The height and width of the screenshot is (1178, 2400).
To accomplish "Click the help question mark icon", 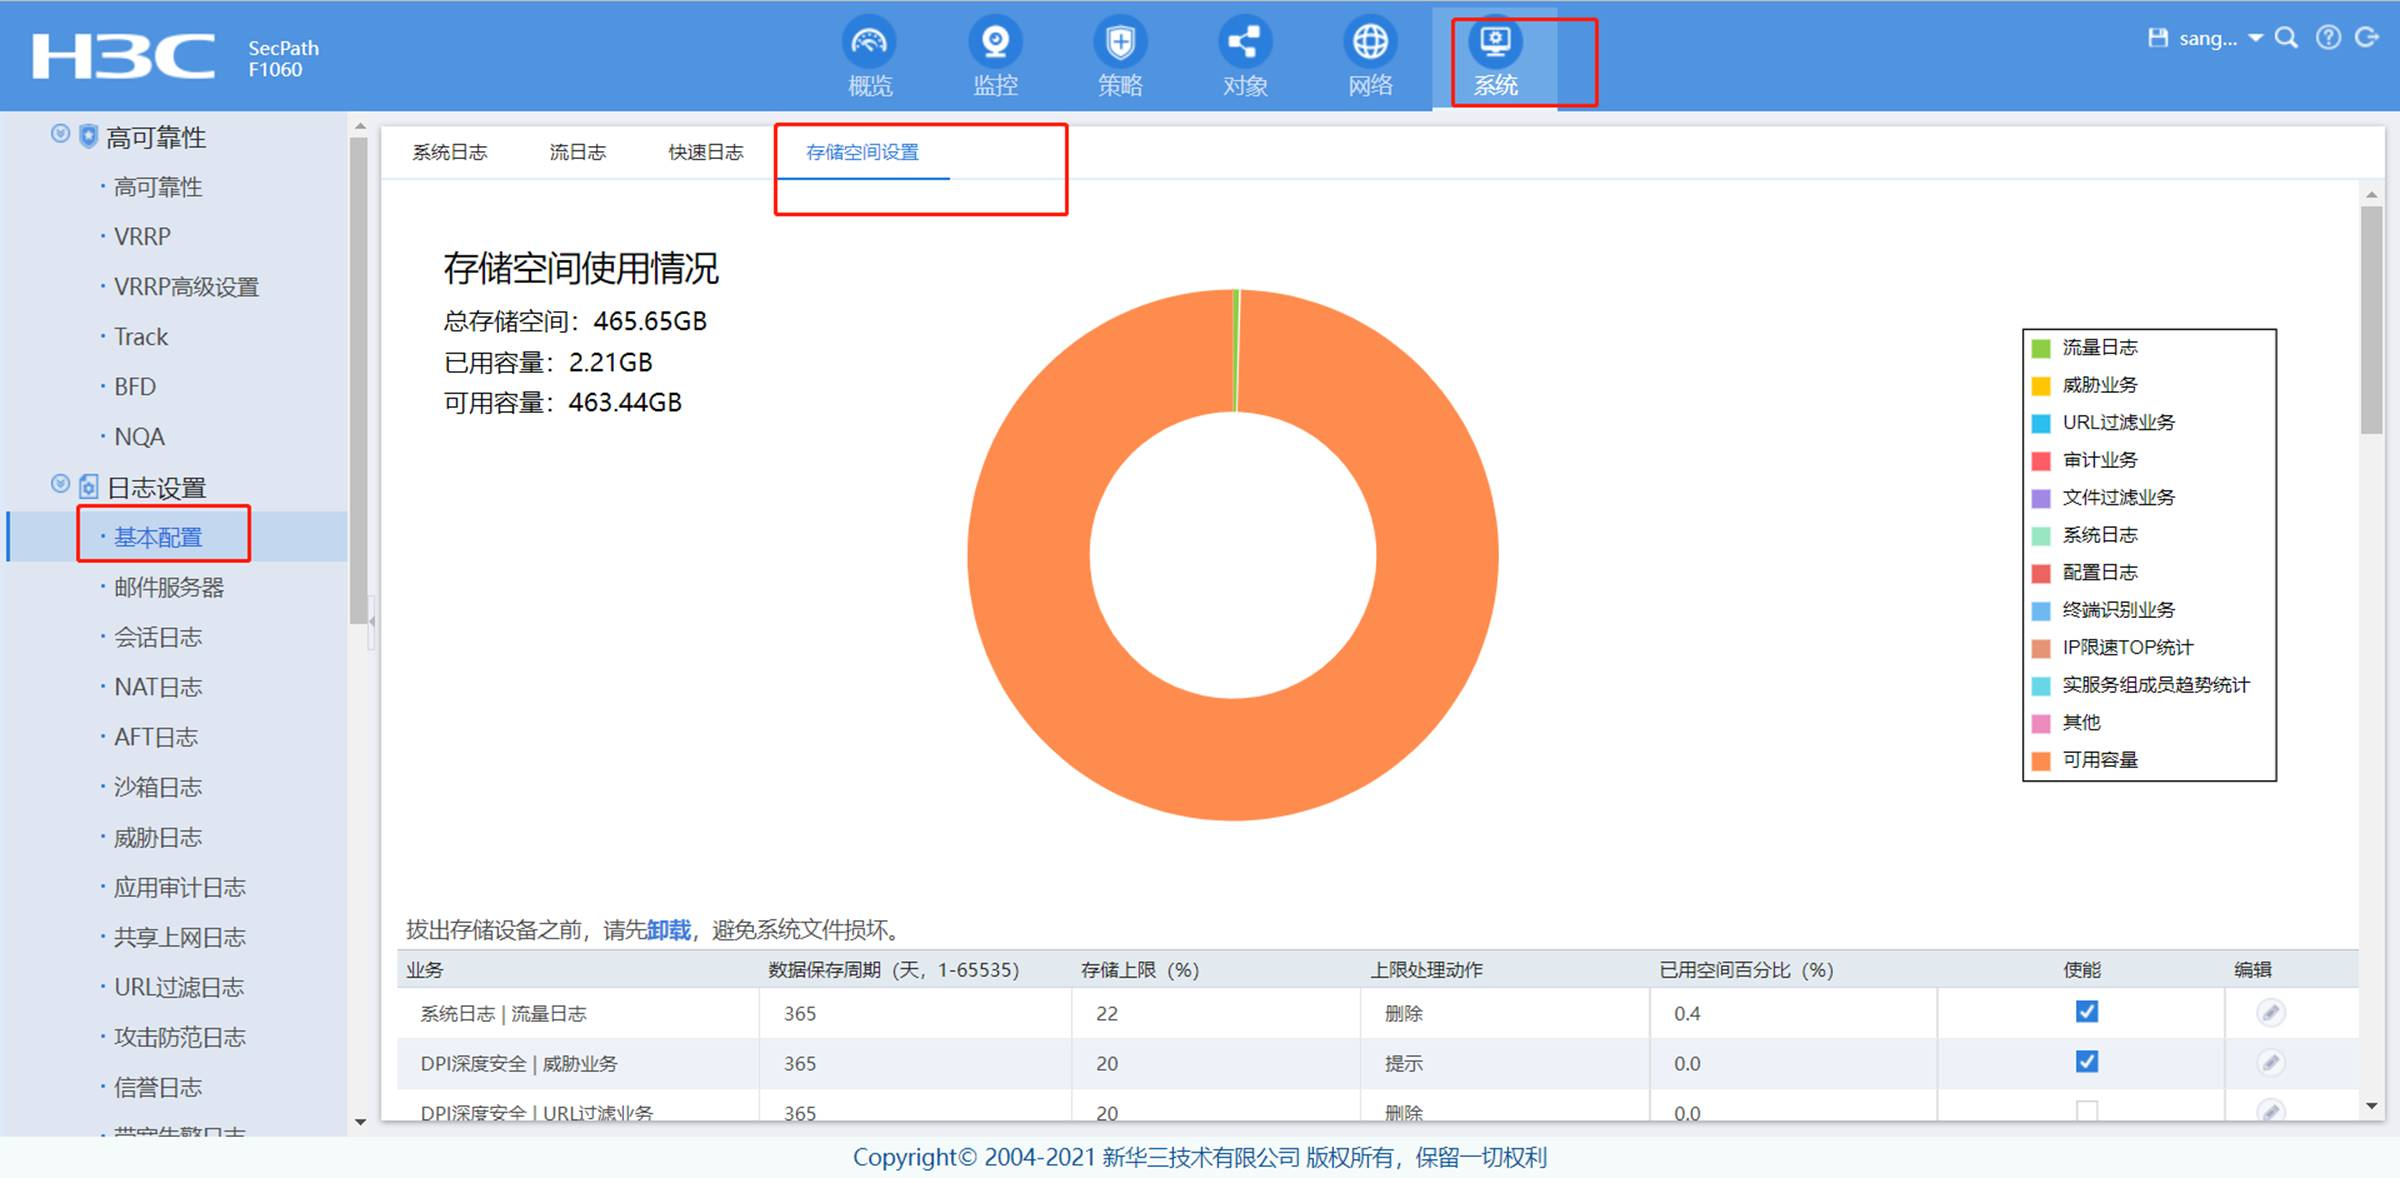I will tap(2328, 38).
